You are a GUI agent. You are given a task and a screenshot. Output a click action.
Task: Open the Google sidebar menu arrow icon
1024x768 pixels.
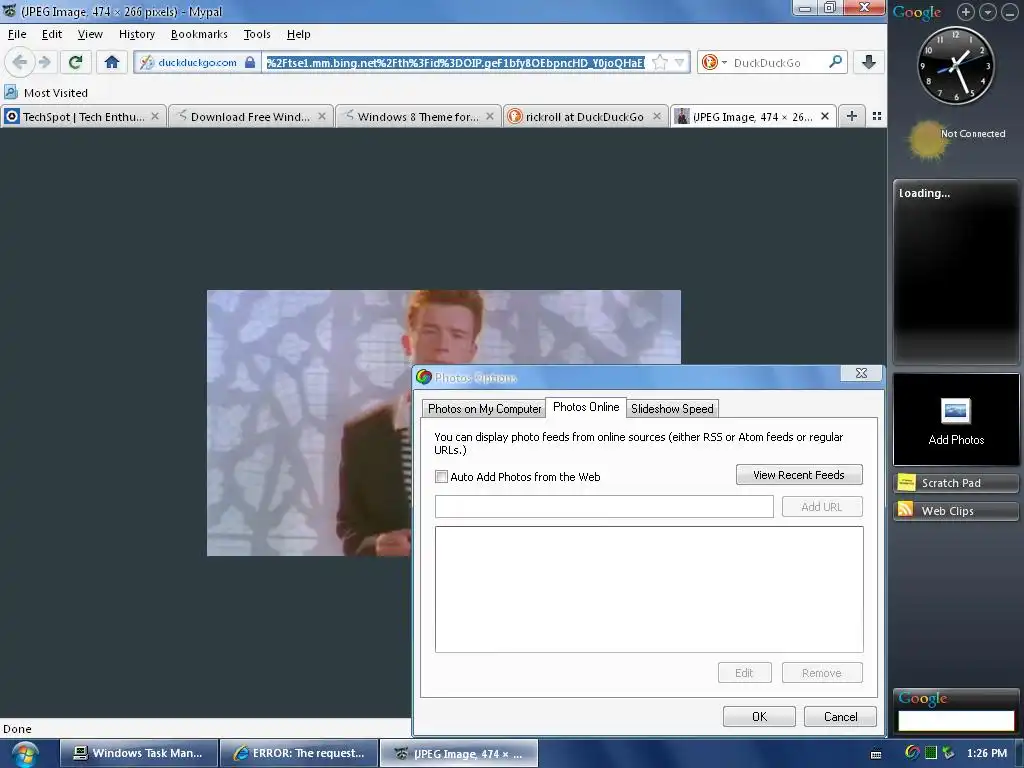click(x=988, y=12)
